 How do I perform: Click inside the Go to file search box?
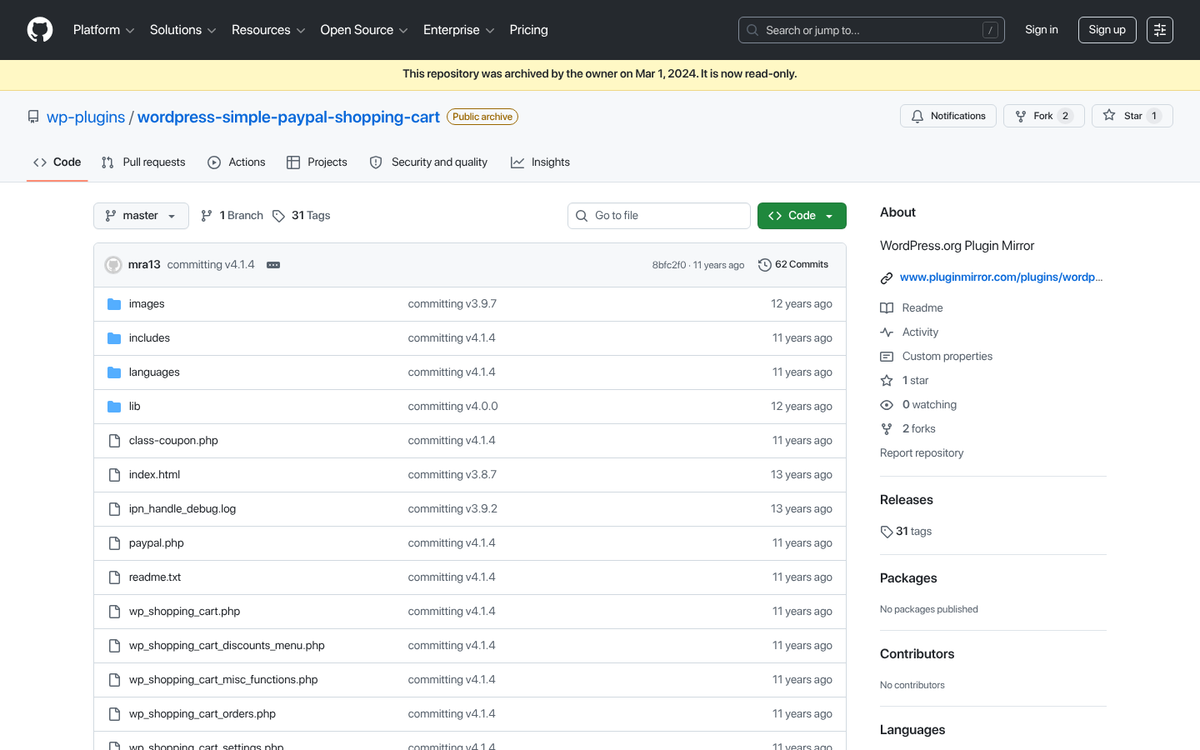click(x=658, y=215)
